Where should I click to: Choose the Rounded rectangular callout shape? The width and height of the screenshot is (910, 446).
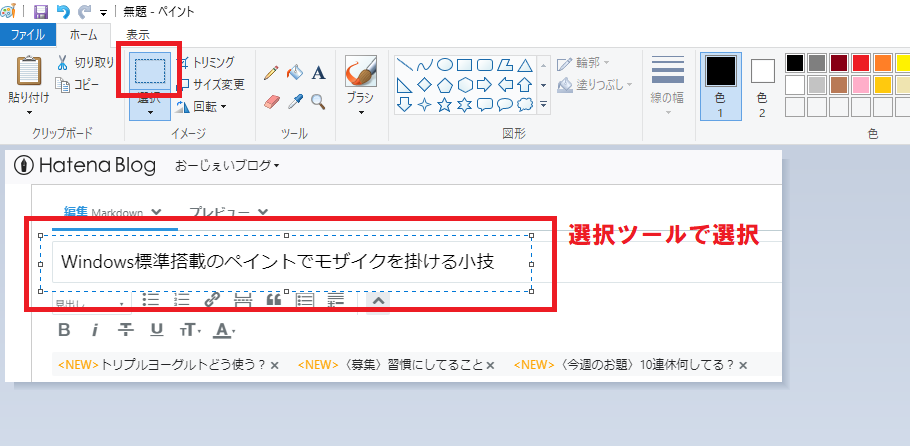click(x=485, y=105)
